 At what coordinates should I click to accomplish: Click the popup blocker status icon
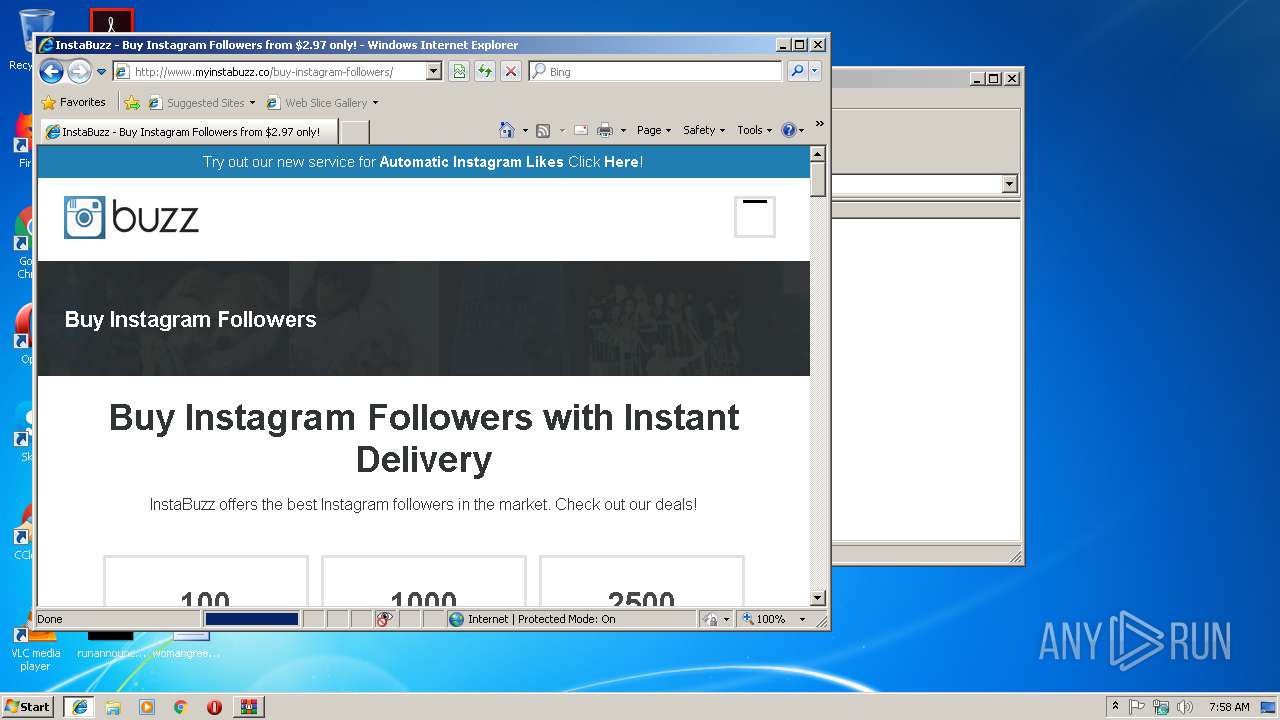[x=385, y=619]
